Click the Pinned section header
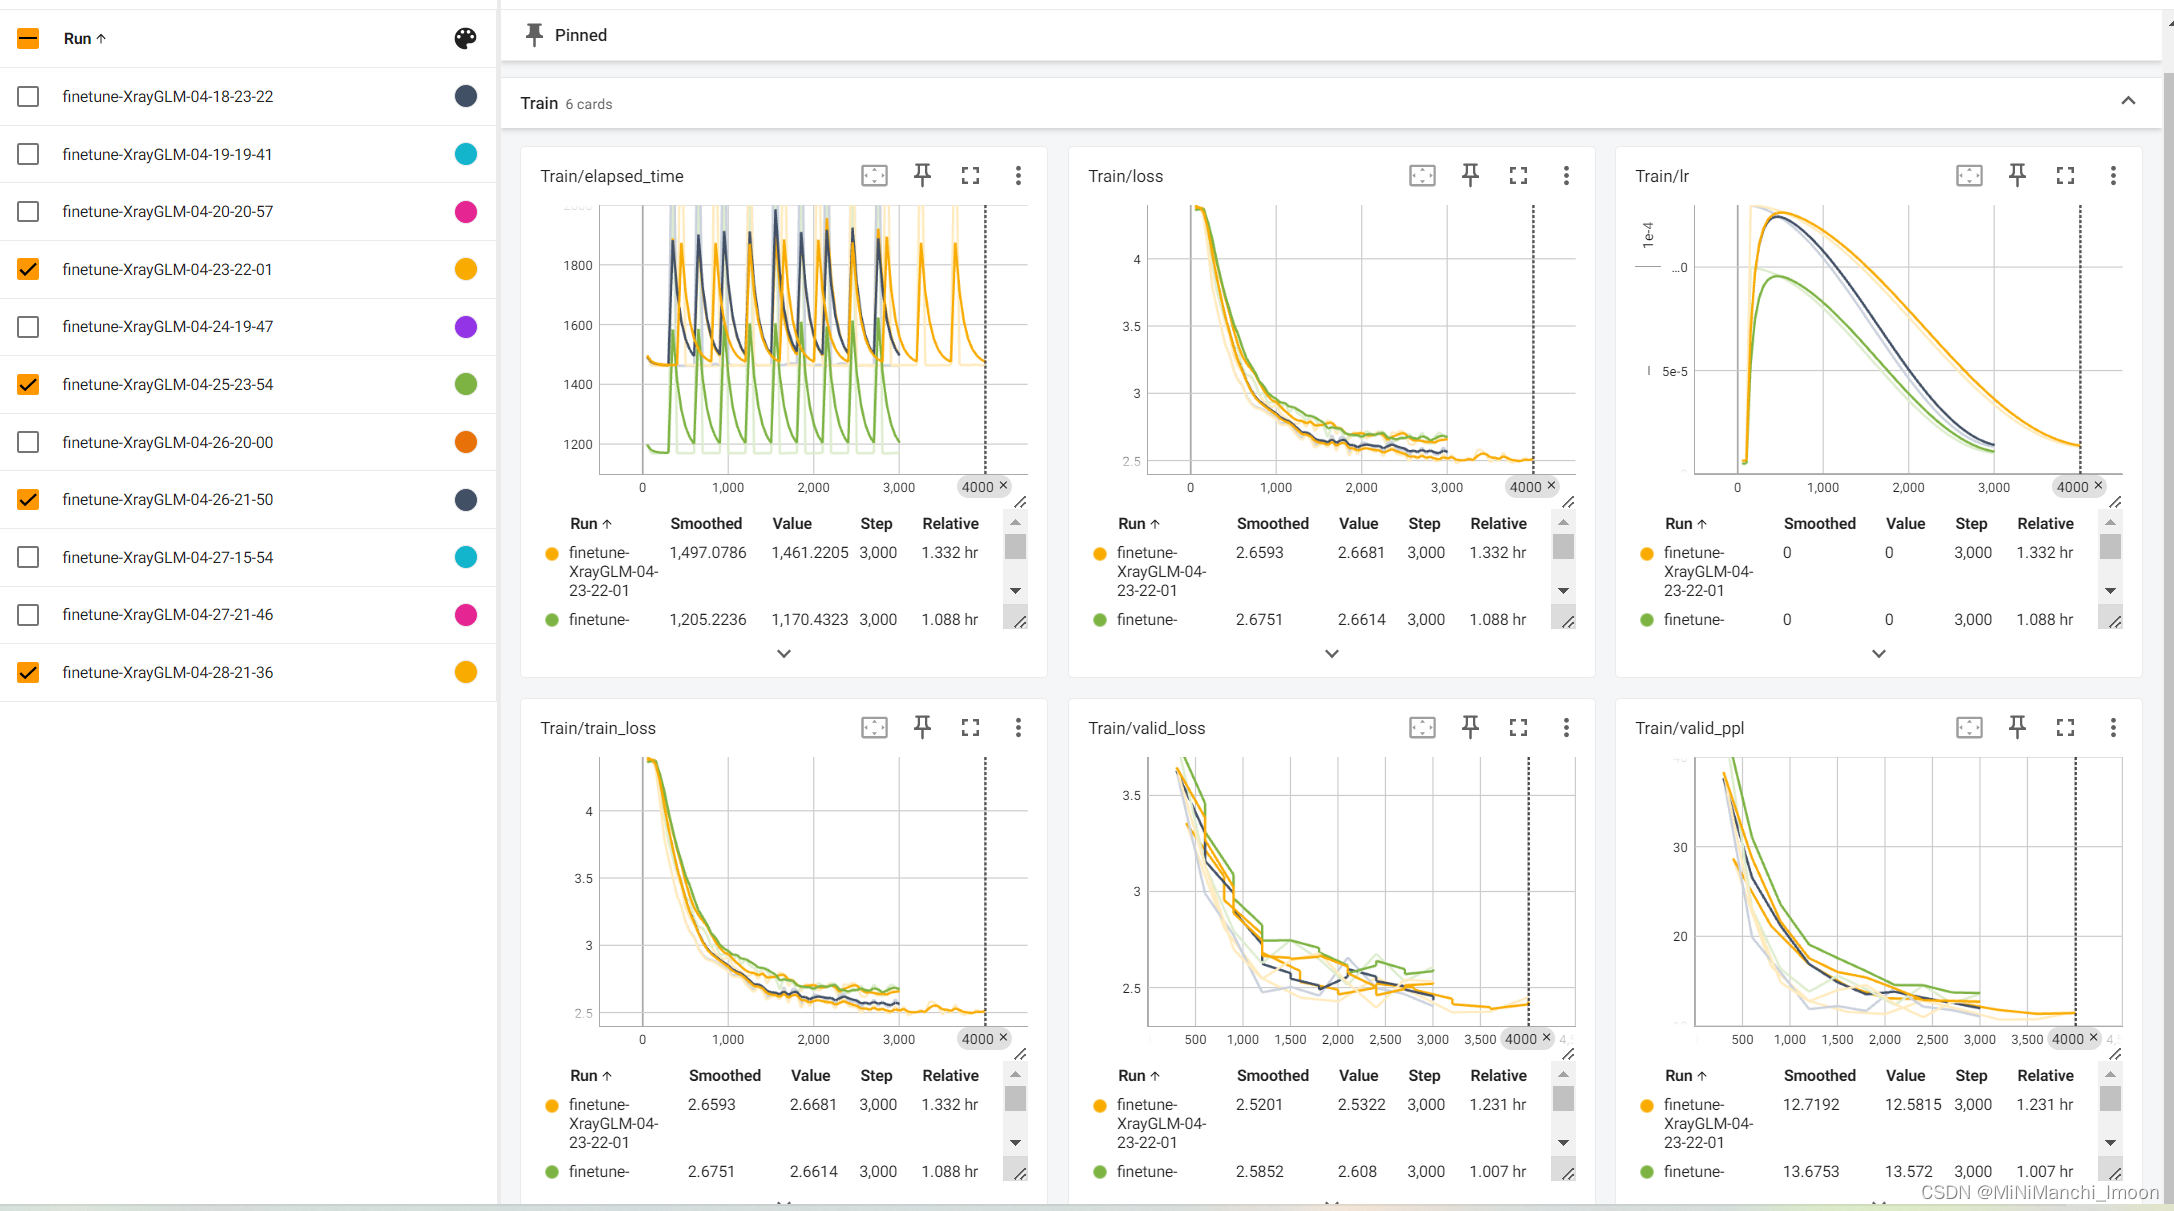 (580, 35)
